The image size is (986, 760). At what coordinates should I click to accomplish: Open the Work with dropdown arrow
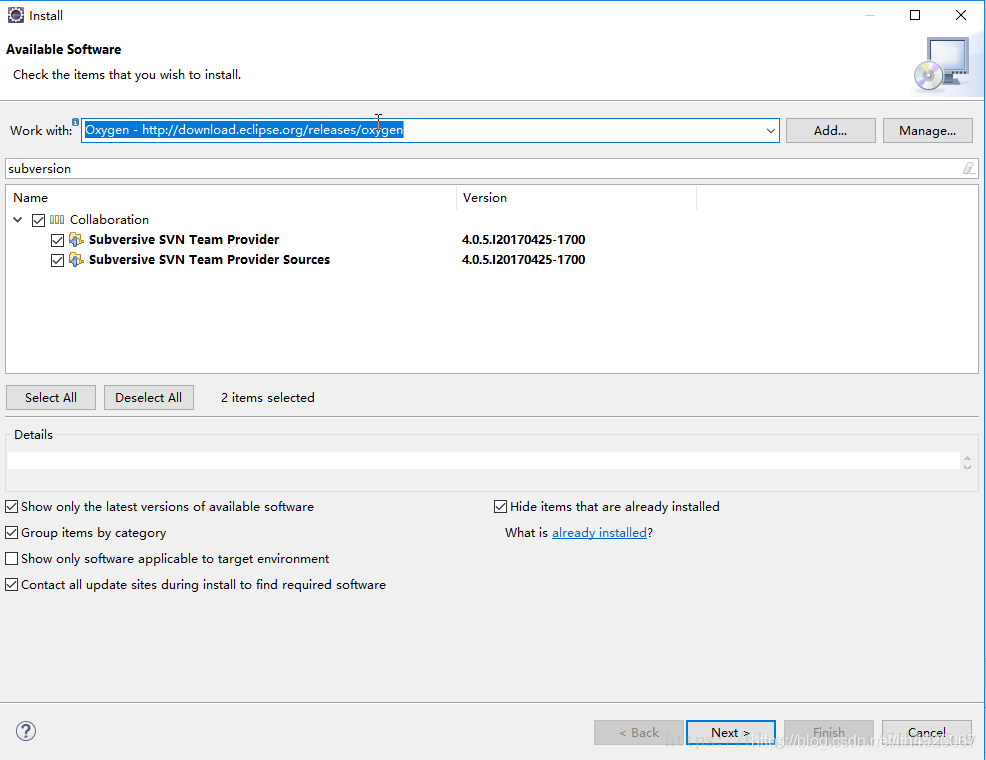click(770, 131)
